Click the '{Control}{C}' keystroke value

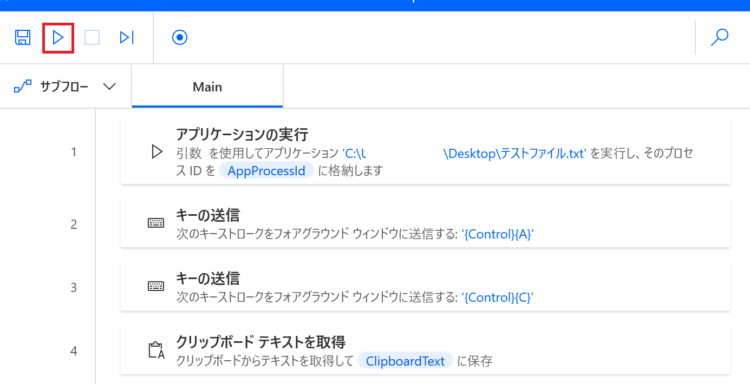pyautogui.click(x=497, y=297)
